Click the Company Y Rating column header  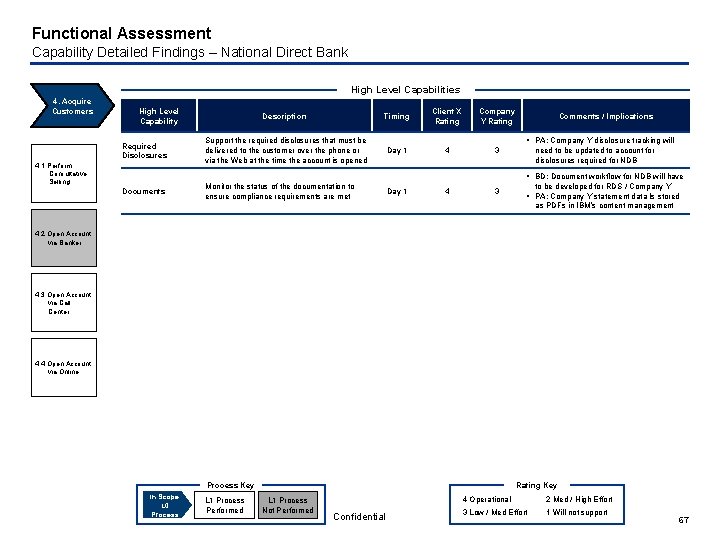[x=497, y=116]
